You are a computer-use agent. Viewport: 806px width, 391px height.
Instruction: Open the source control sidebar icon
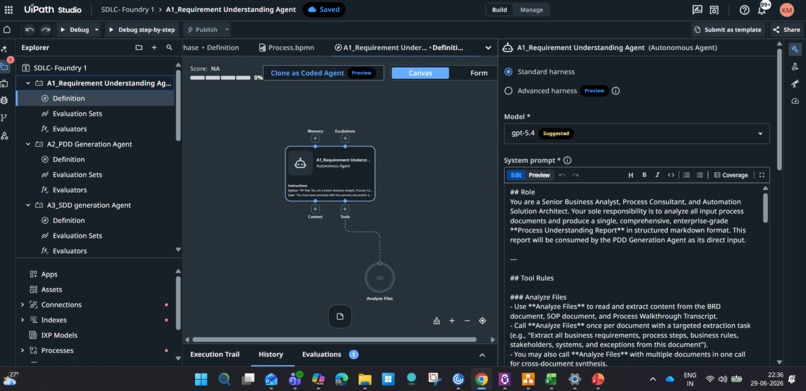point(5,118)
